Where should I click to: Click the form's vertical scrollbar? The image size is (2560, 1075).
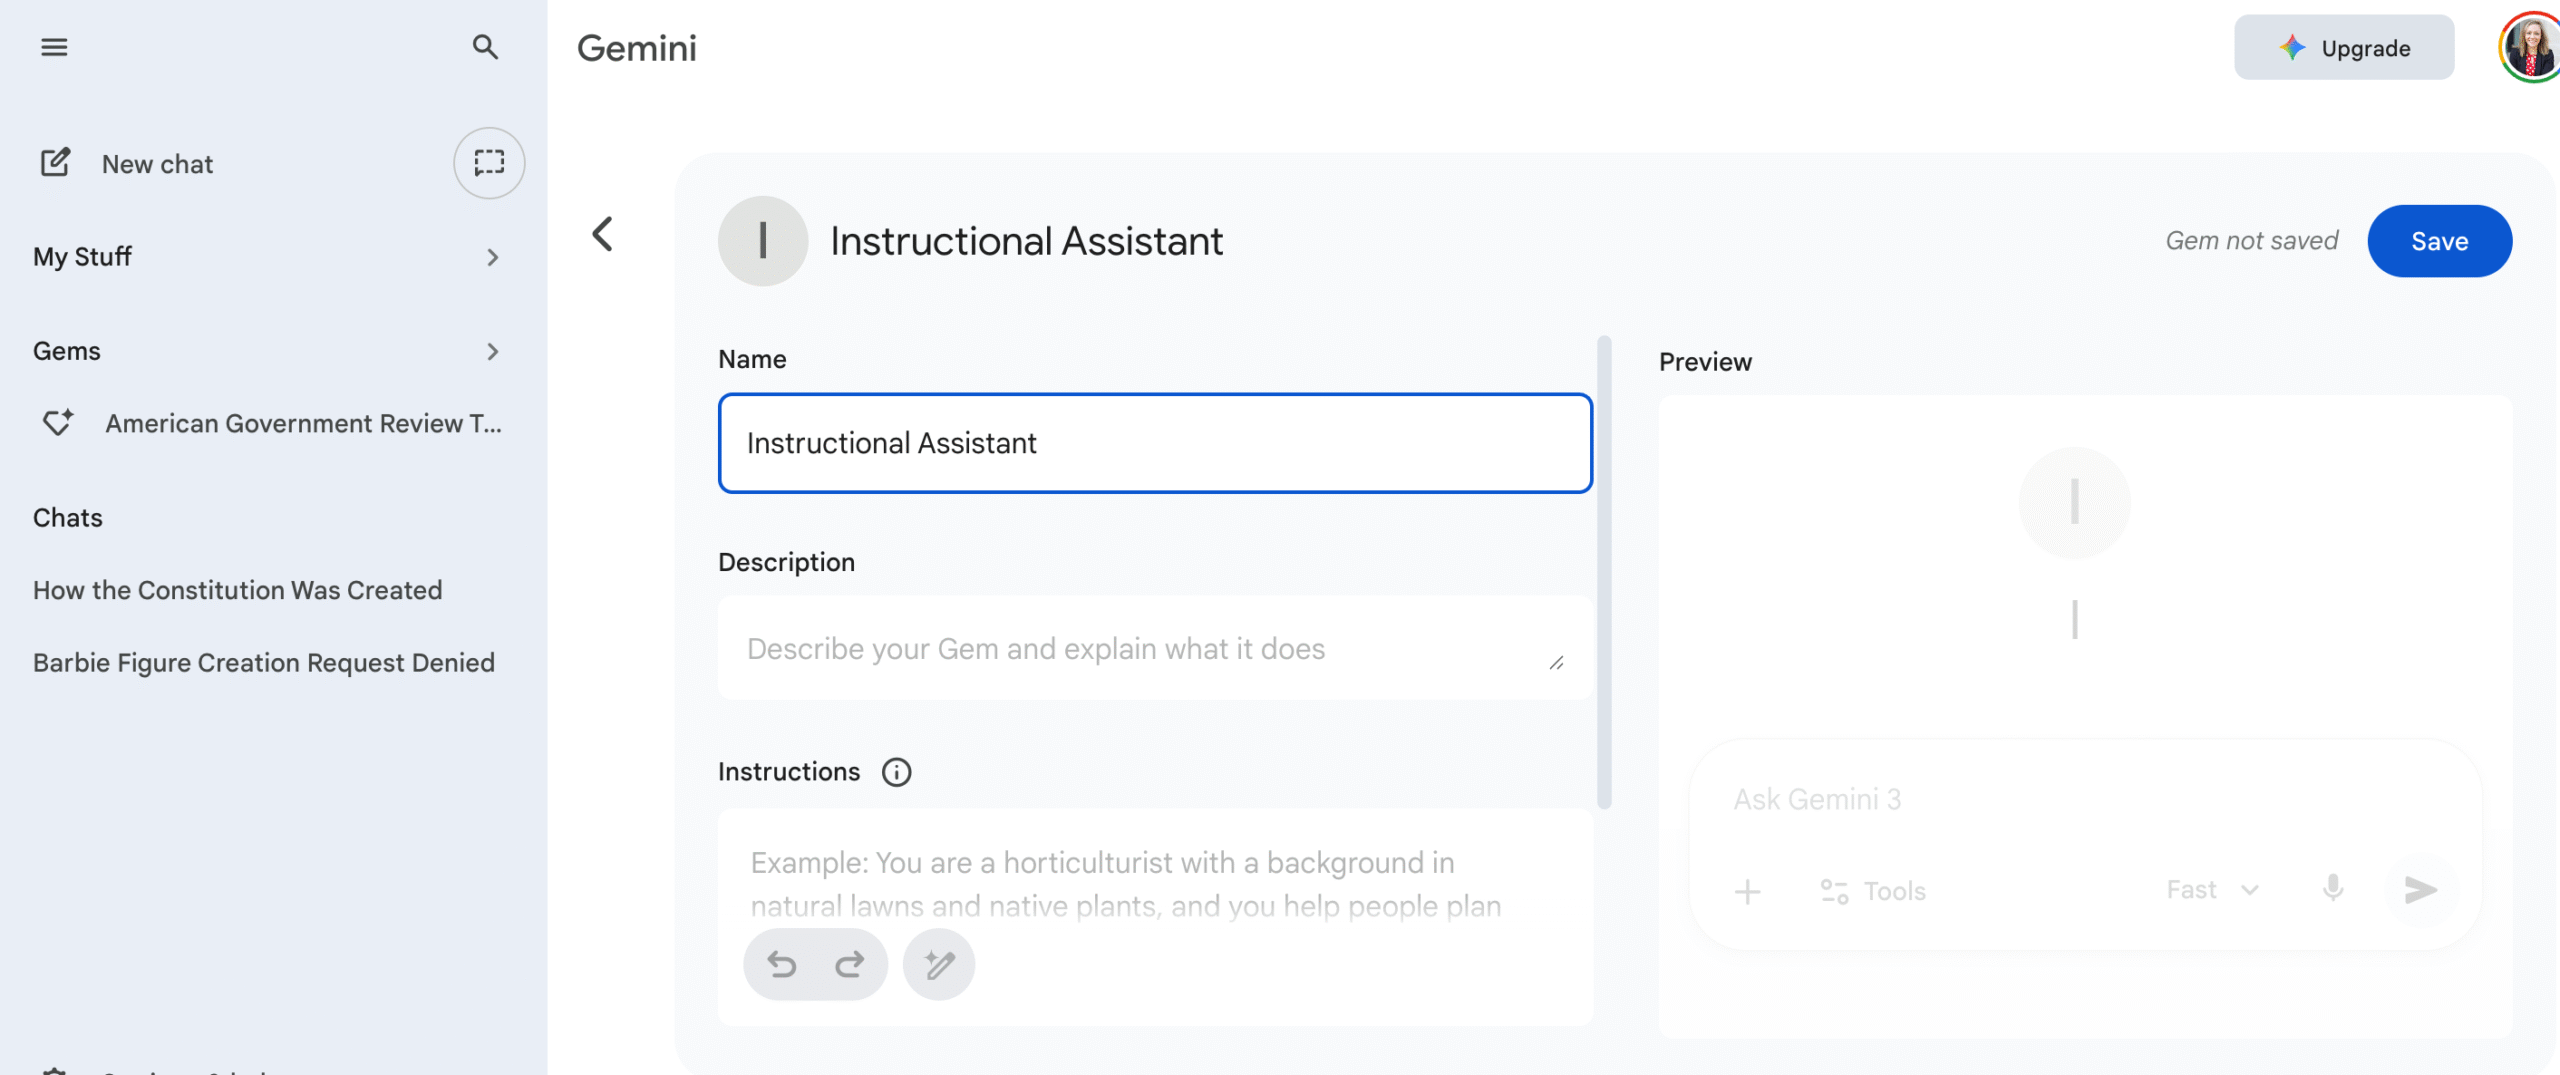pyautogui.click(x=1604, y=572)
